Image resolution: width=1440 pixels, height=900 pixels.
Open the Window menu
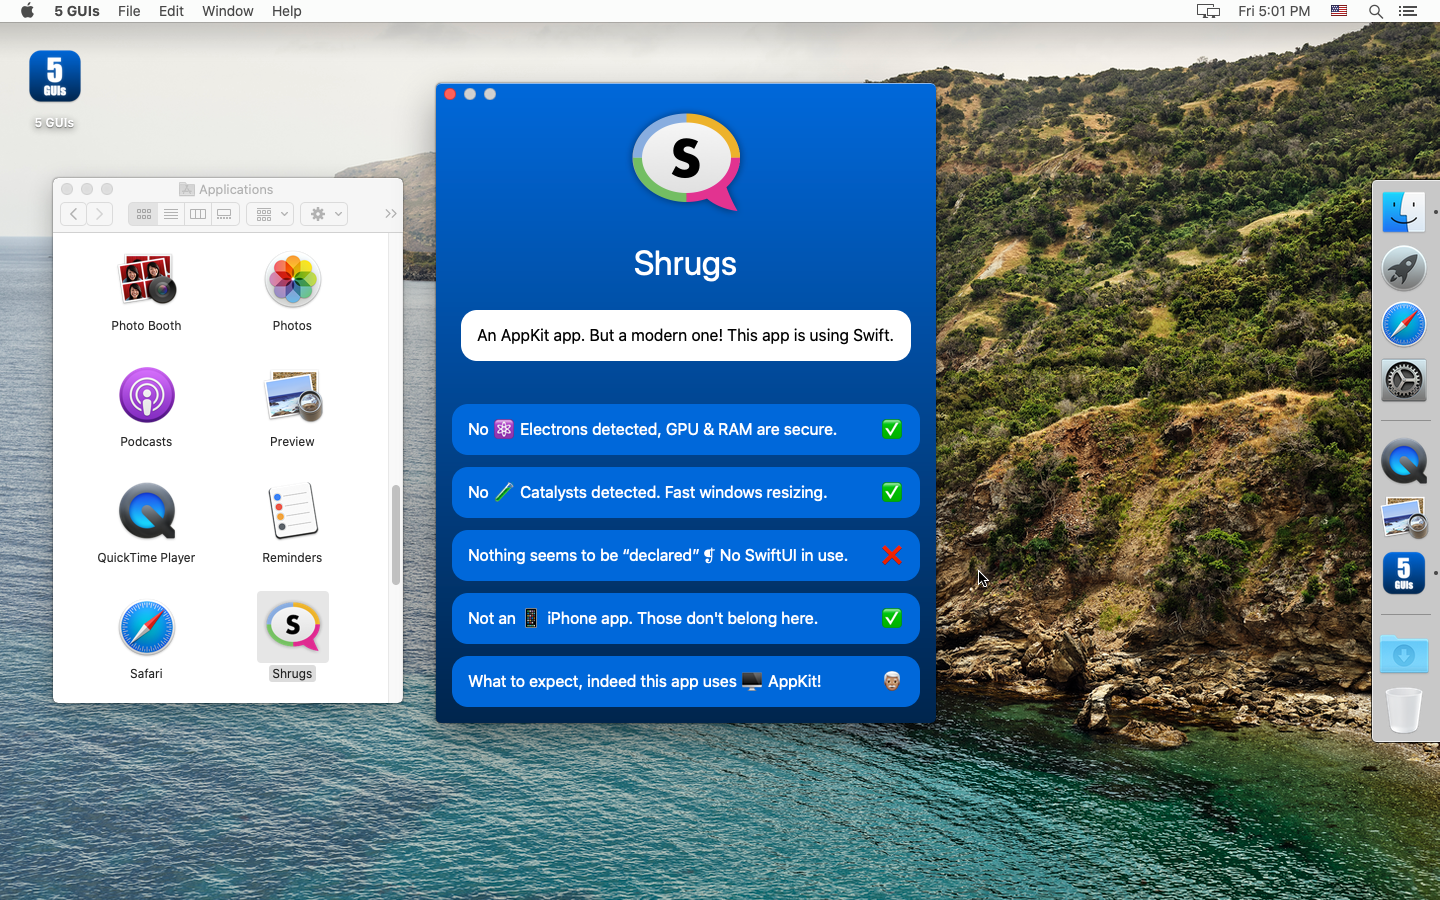coord(227,11)
